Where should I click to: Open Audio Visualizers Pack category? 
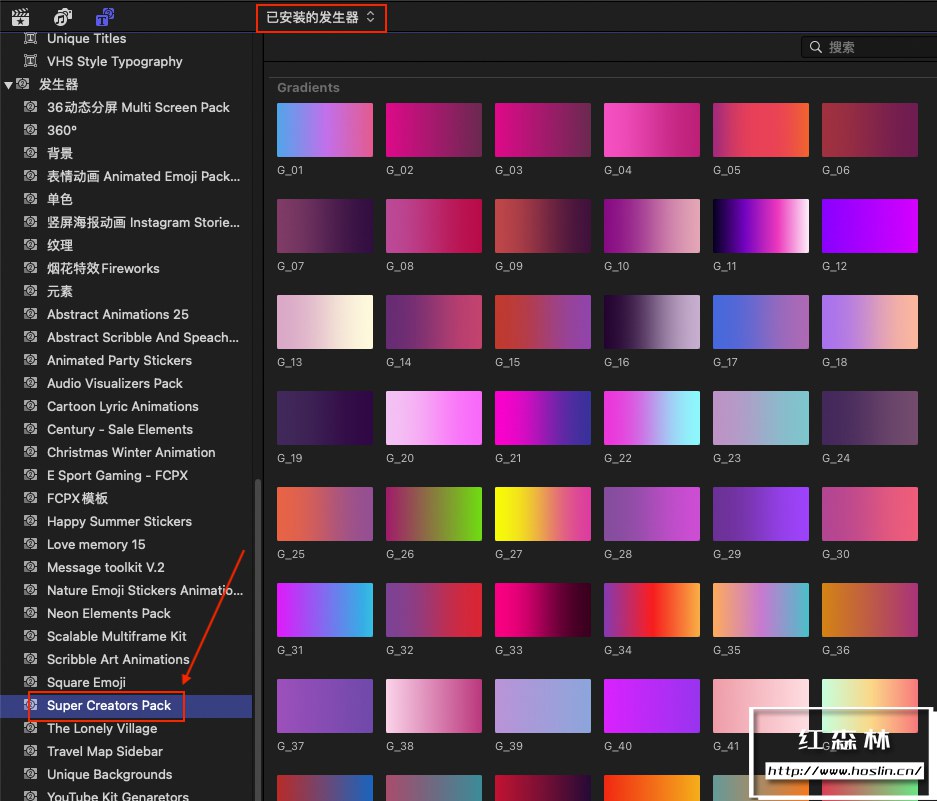(114, 383)
